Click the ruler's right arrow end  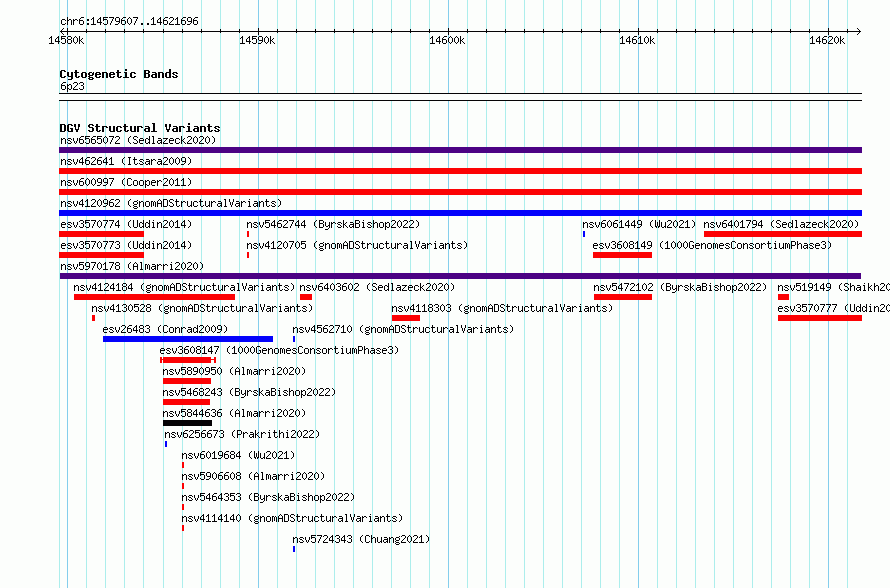click(x=858, y=31)
